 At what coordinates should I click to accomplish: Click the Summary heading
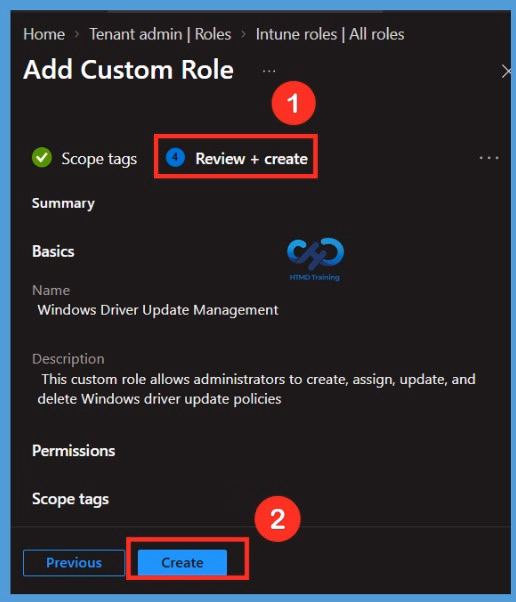click(x=63, y=203)
